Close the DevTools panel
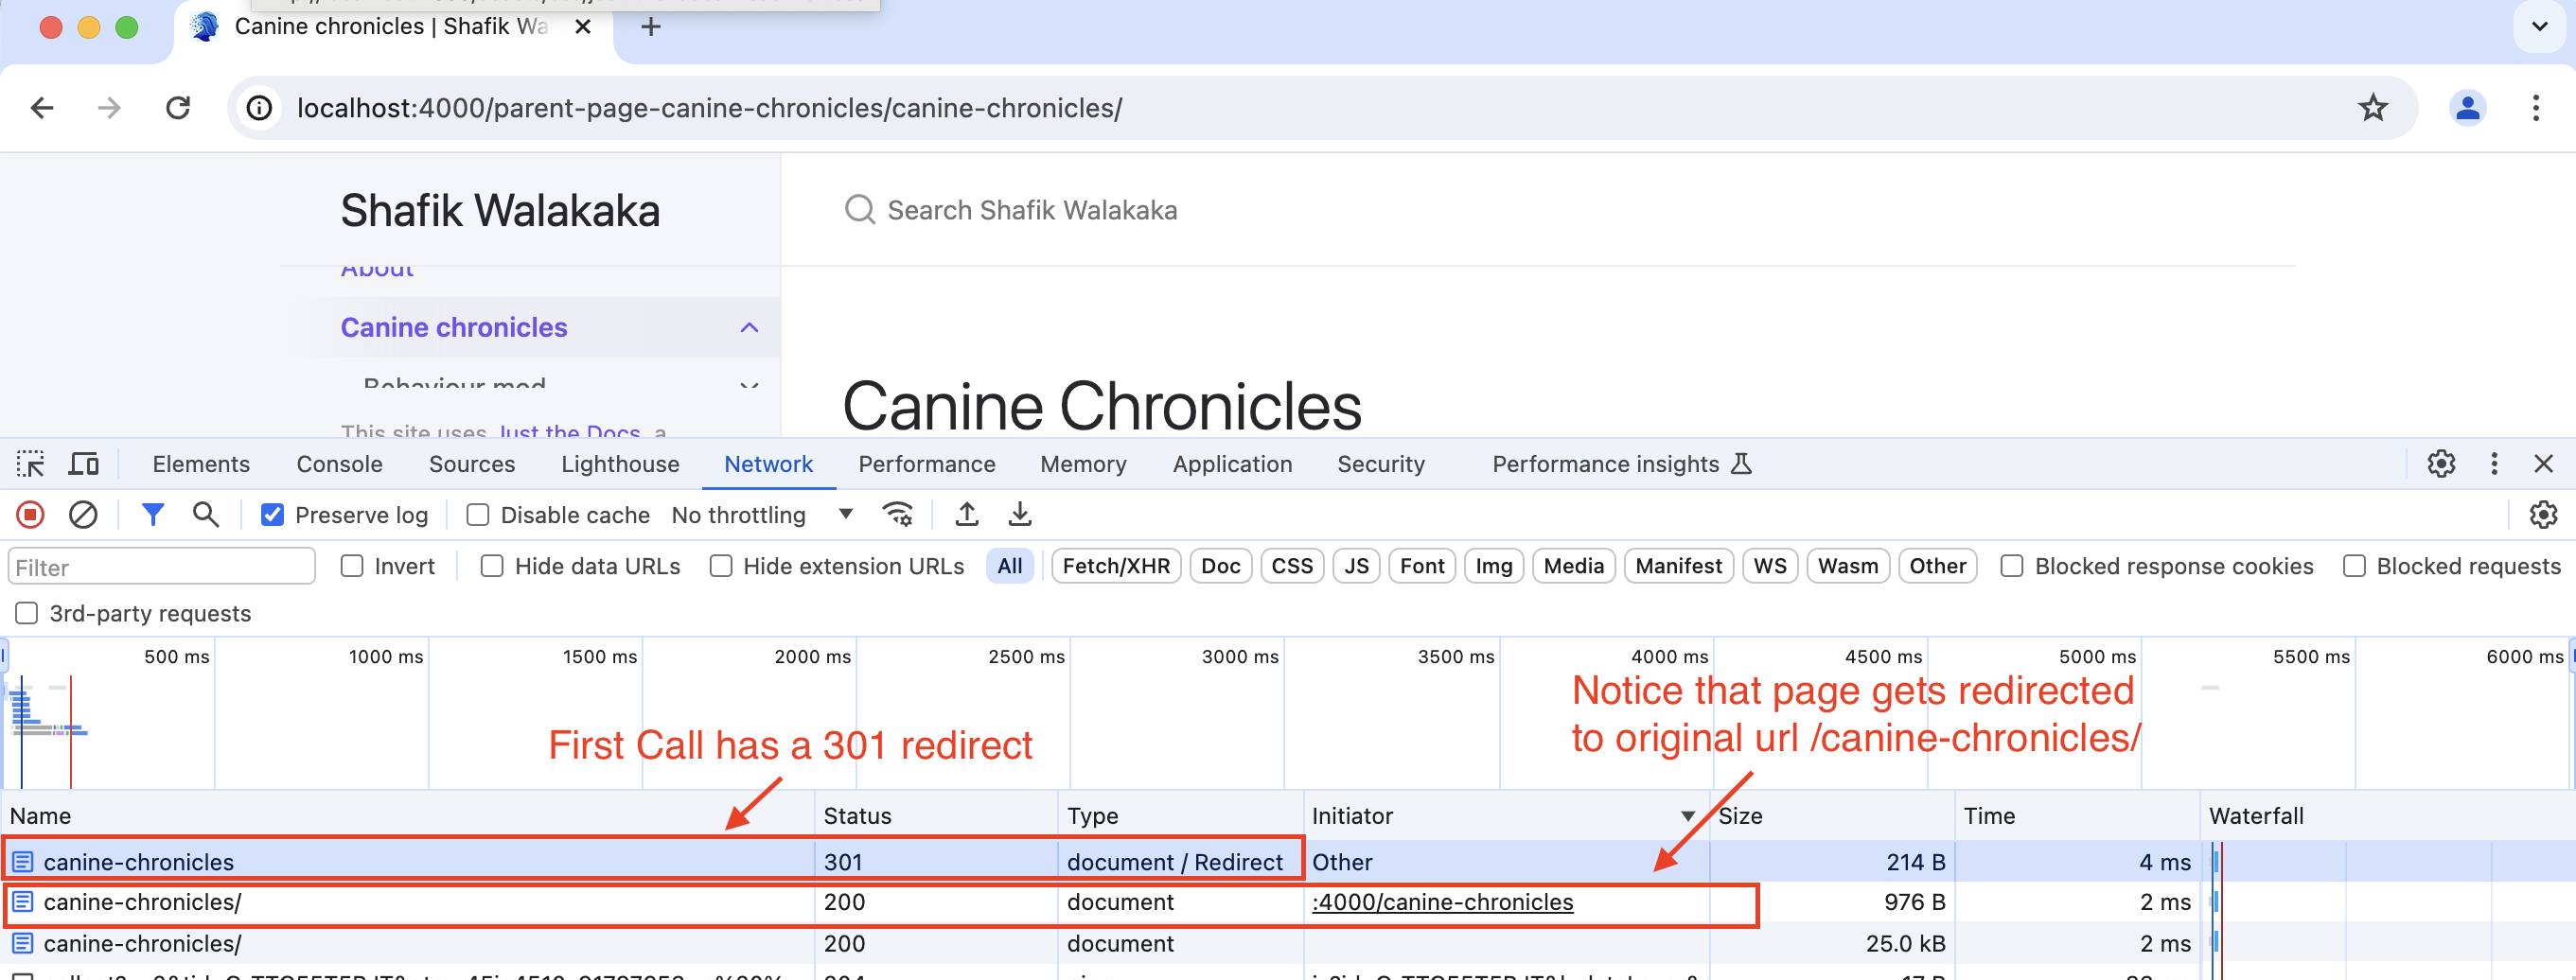This screenshot has width=2576, height=980. point(2544,464)
